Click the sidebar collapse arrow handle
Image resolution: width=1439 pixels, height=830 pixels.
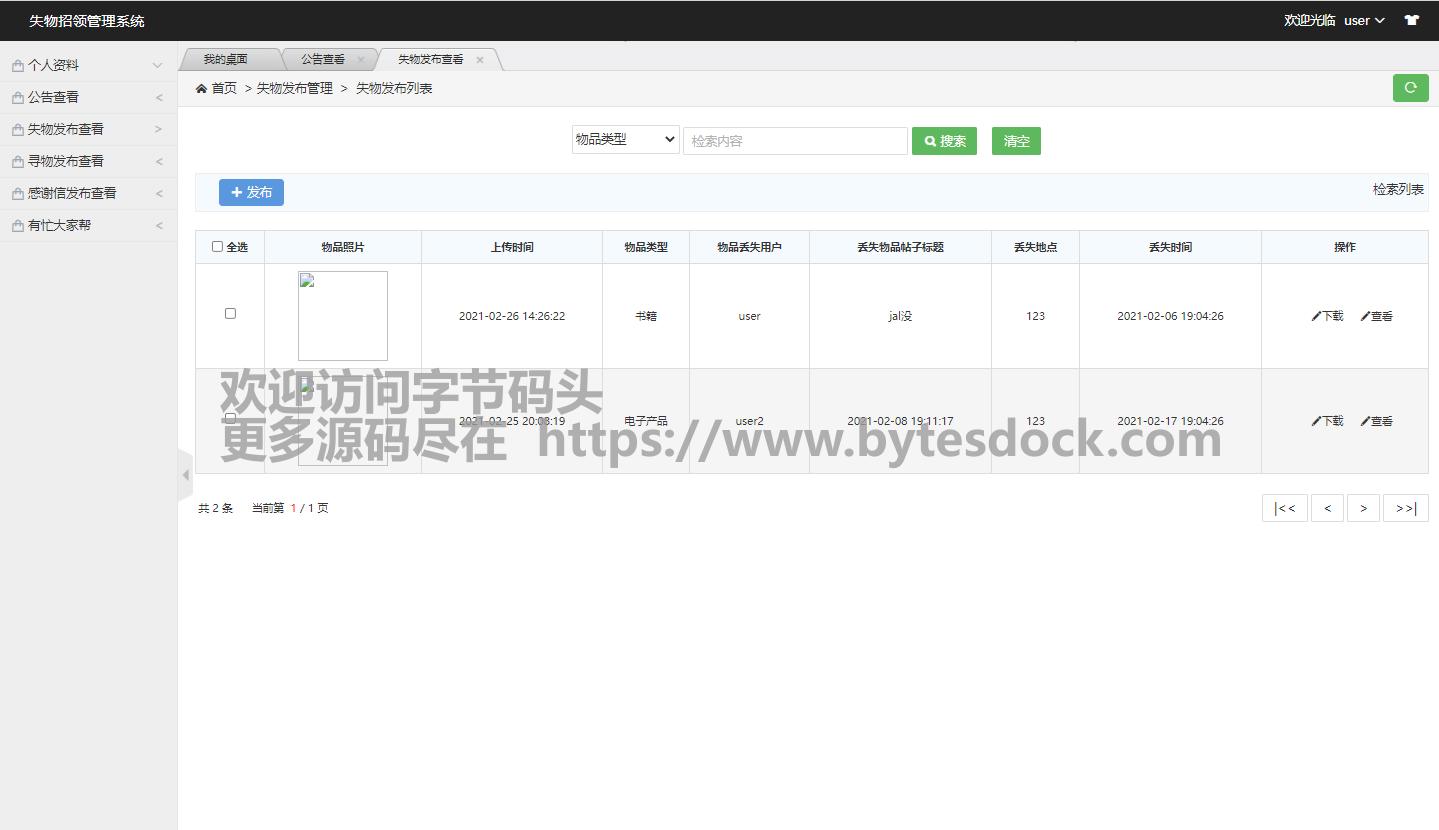point(185,475)
